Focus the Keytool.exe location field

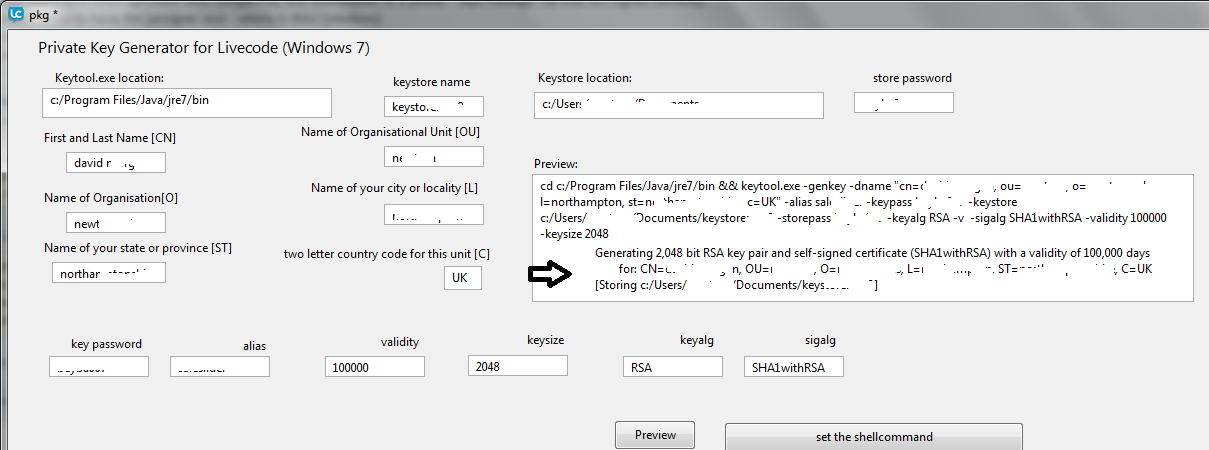pos(187,102)
